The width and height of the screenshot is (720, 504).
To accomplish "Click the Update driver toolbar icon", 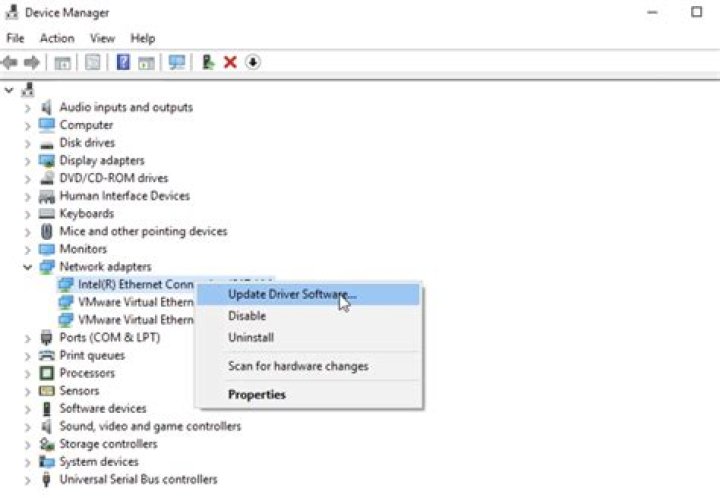I will (x=208, y=62).
